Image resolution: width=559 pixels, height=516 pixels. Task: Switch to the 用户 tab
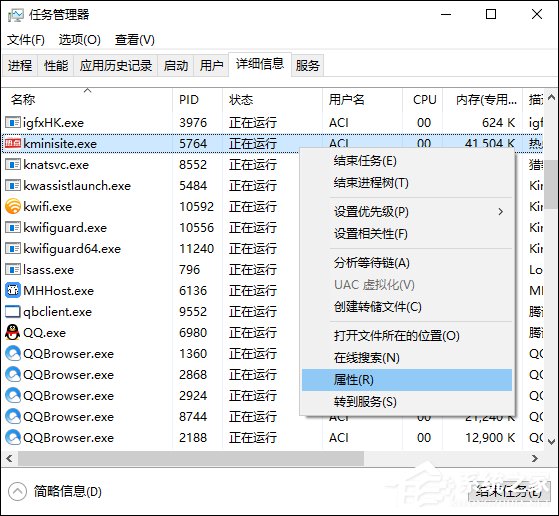(211, 66)
